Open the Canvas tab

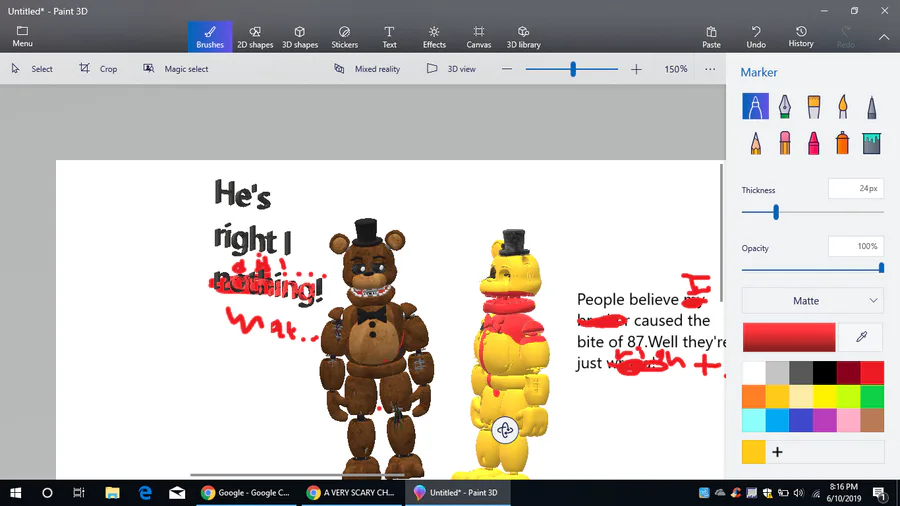click(x=479, y=37)
